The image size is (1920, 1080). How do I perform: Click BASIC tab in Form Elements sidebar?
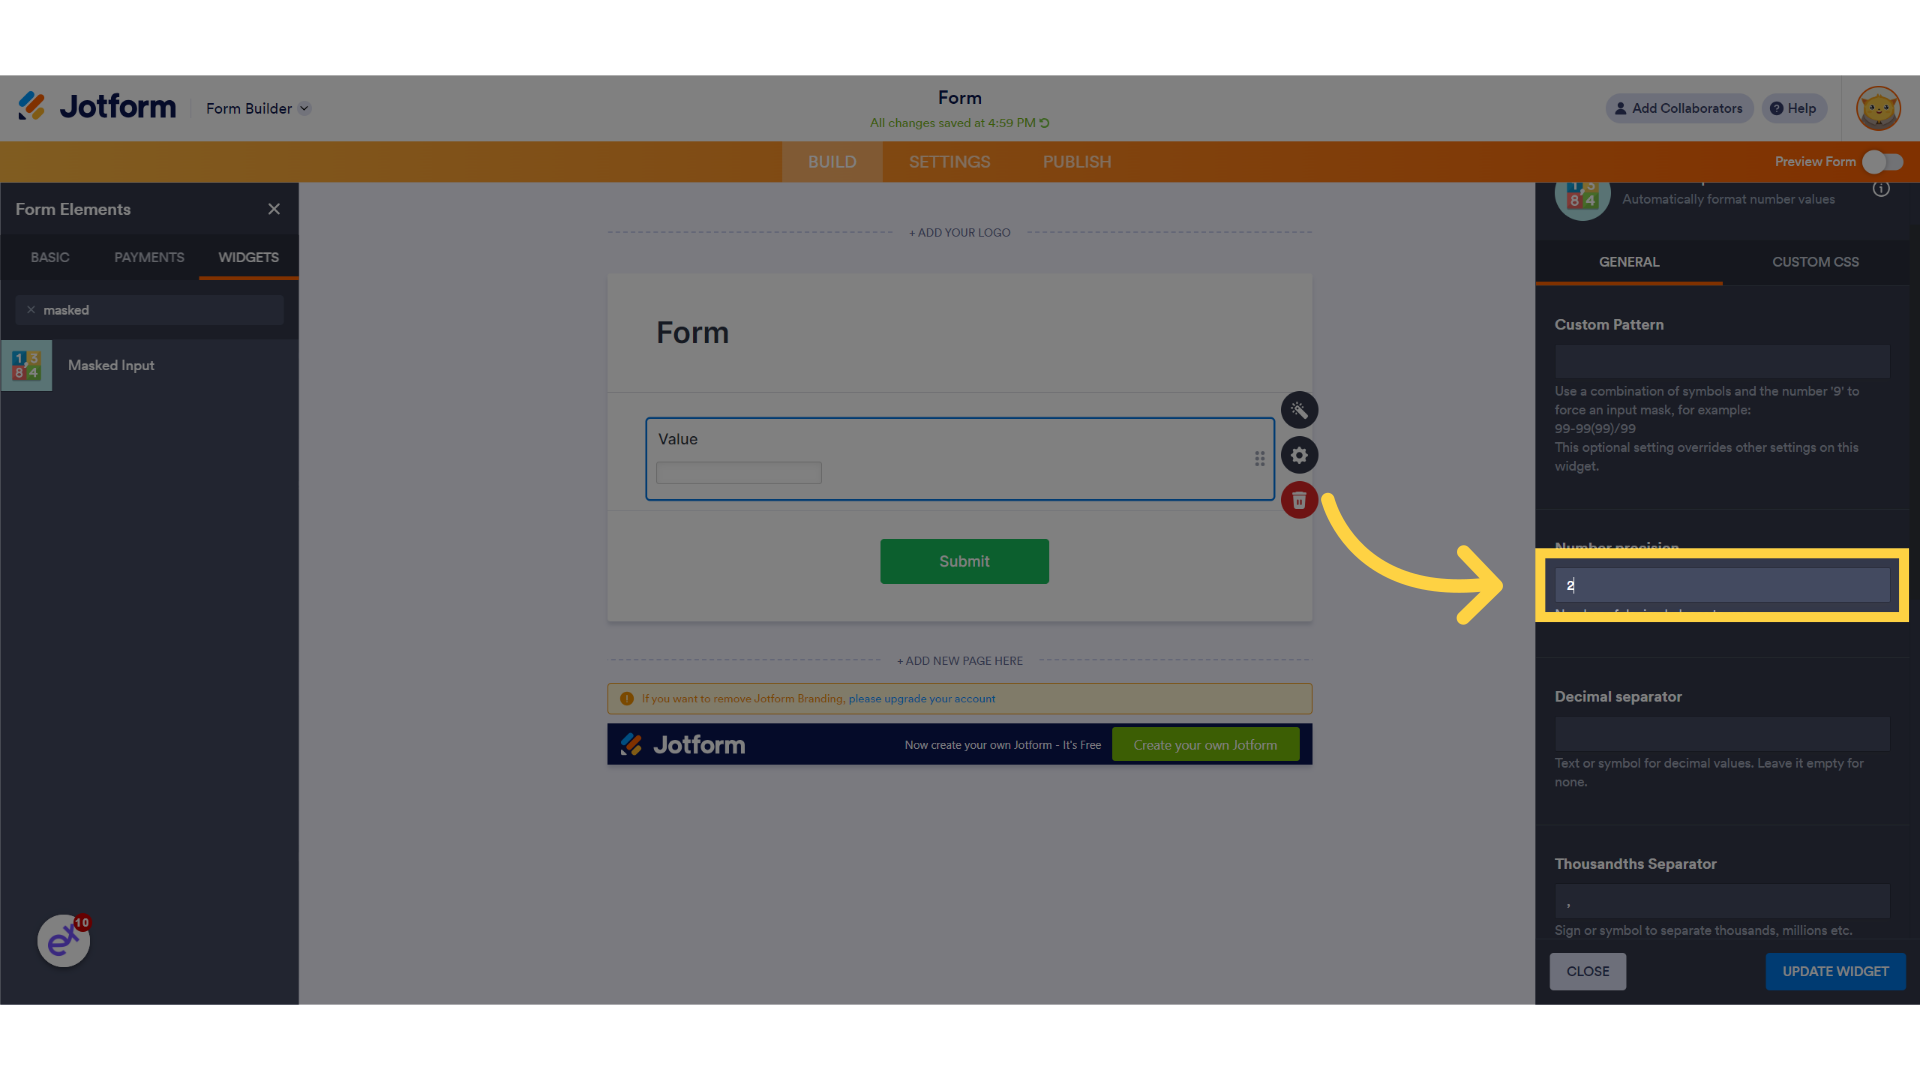click(49, 257)
